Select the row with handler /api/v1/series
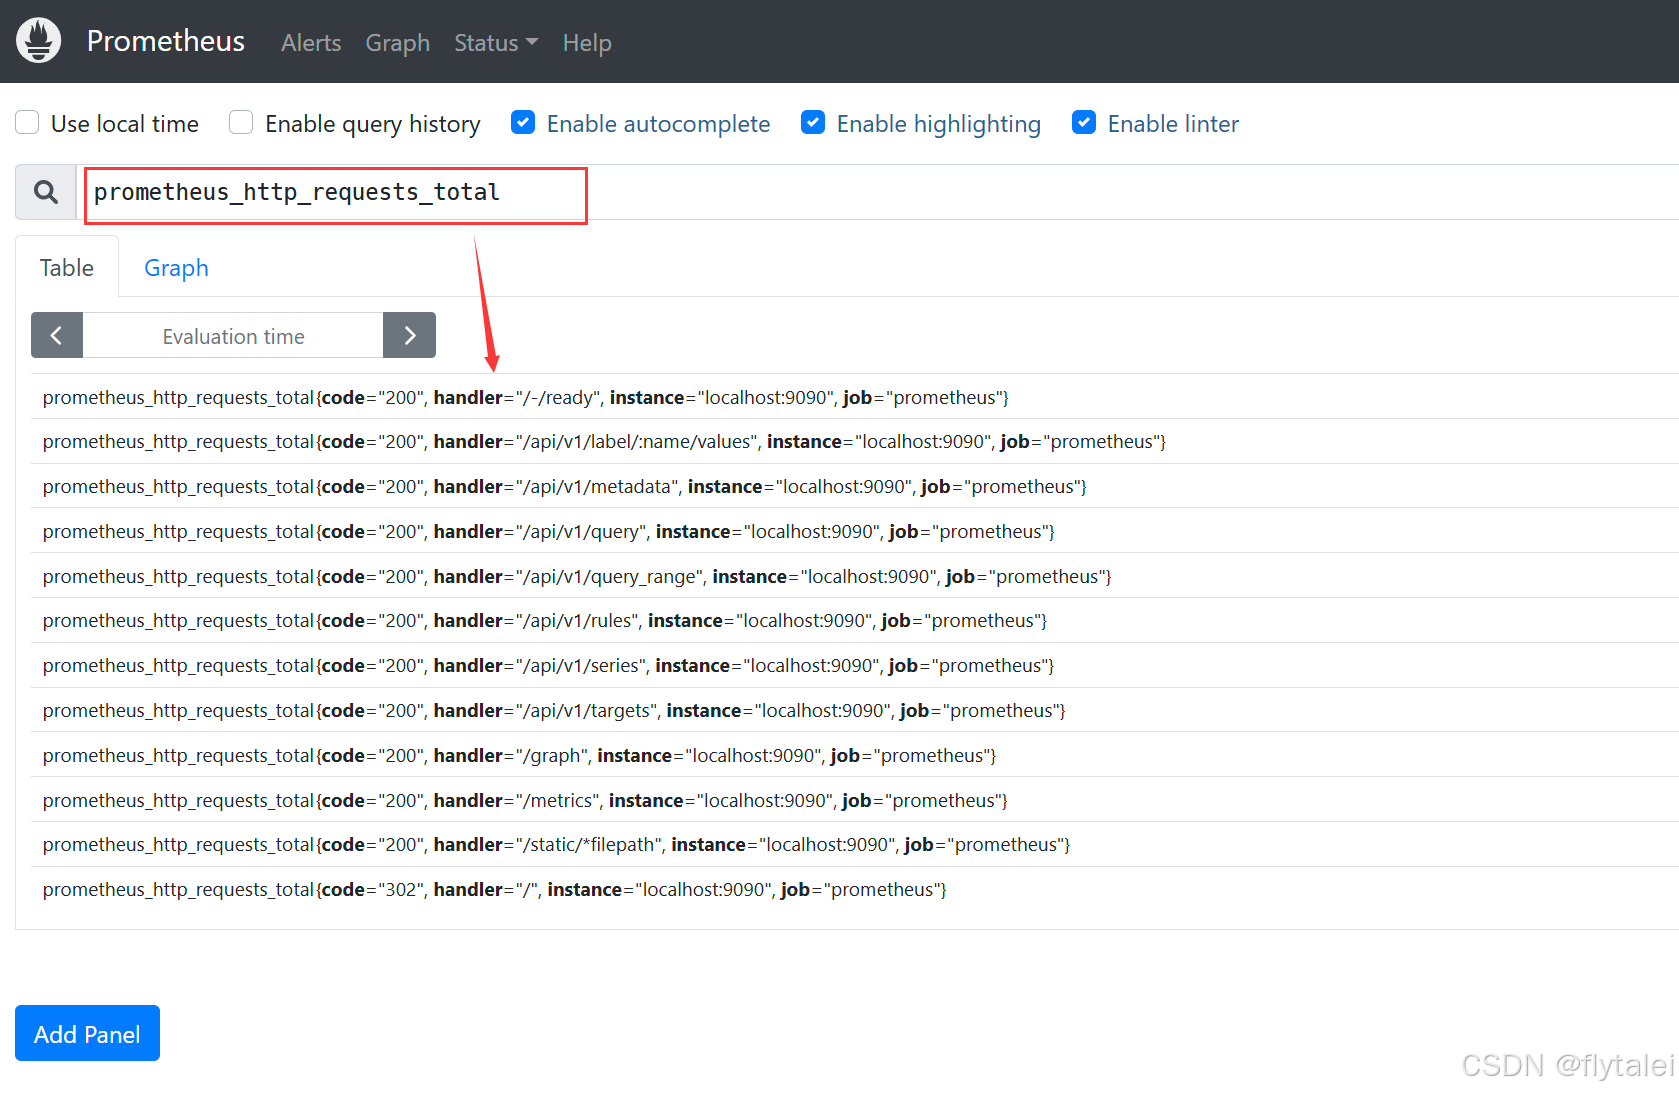Image resolution: width=1679 pixels, height=1095 pixels. [855, 665]
